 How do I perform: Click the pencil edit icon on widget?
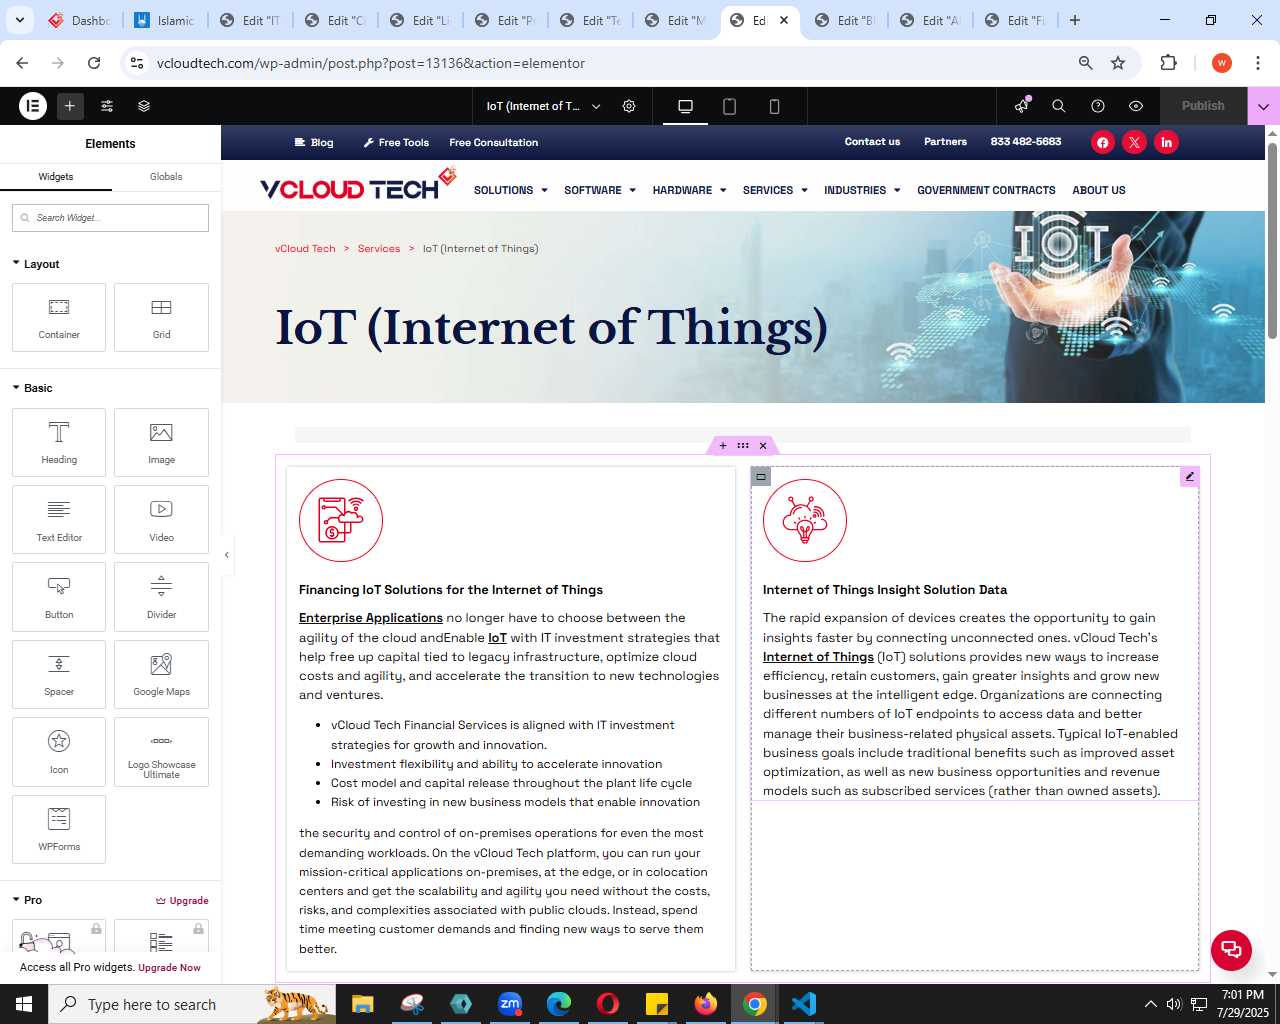click(1189, 477)
